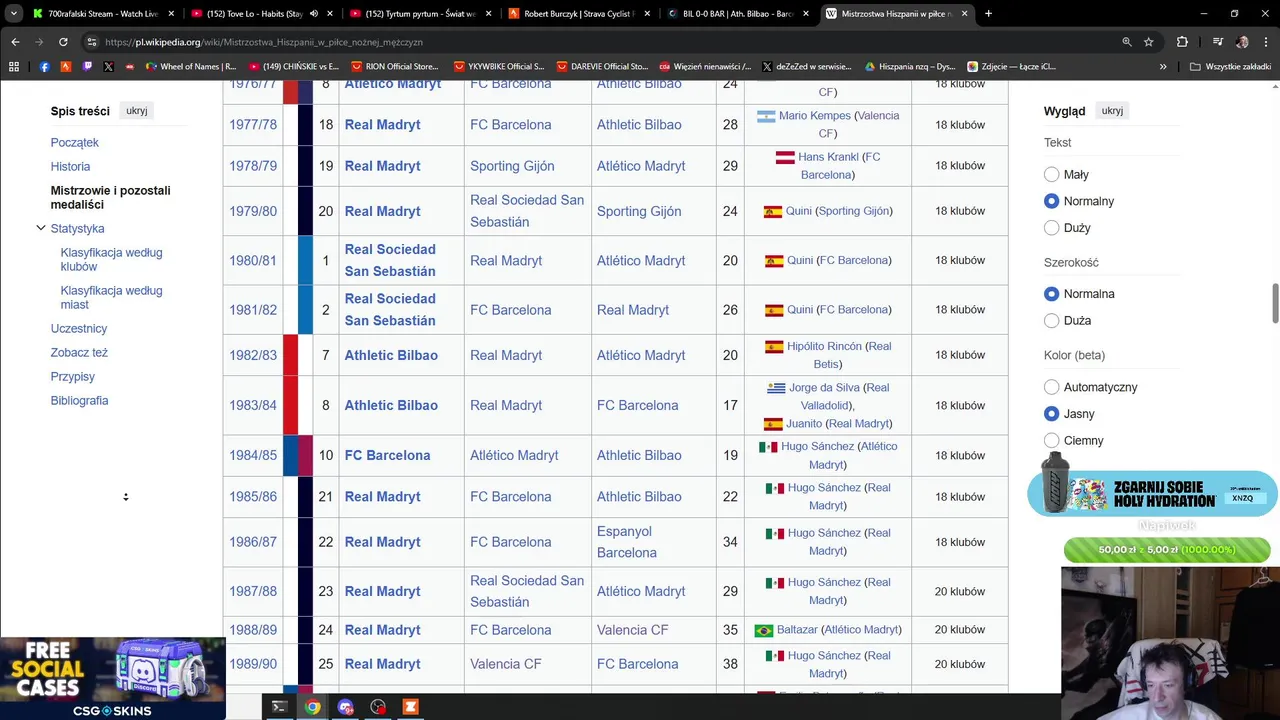Open the orange Z app in the taskbar

click(x=410, y=707)
